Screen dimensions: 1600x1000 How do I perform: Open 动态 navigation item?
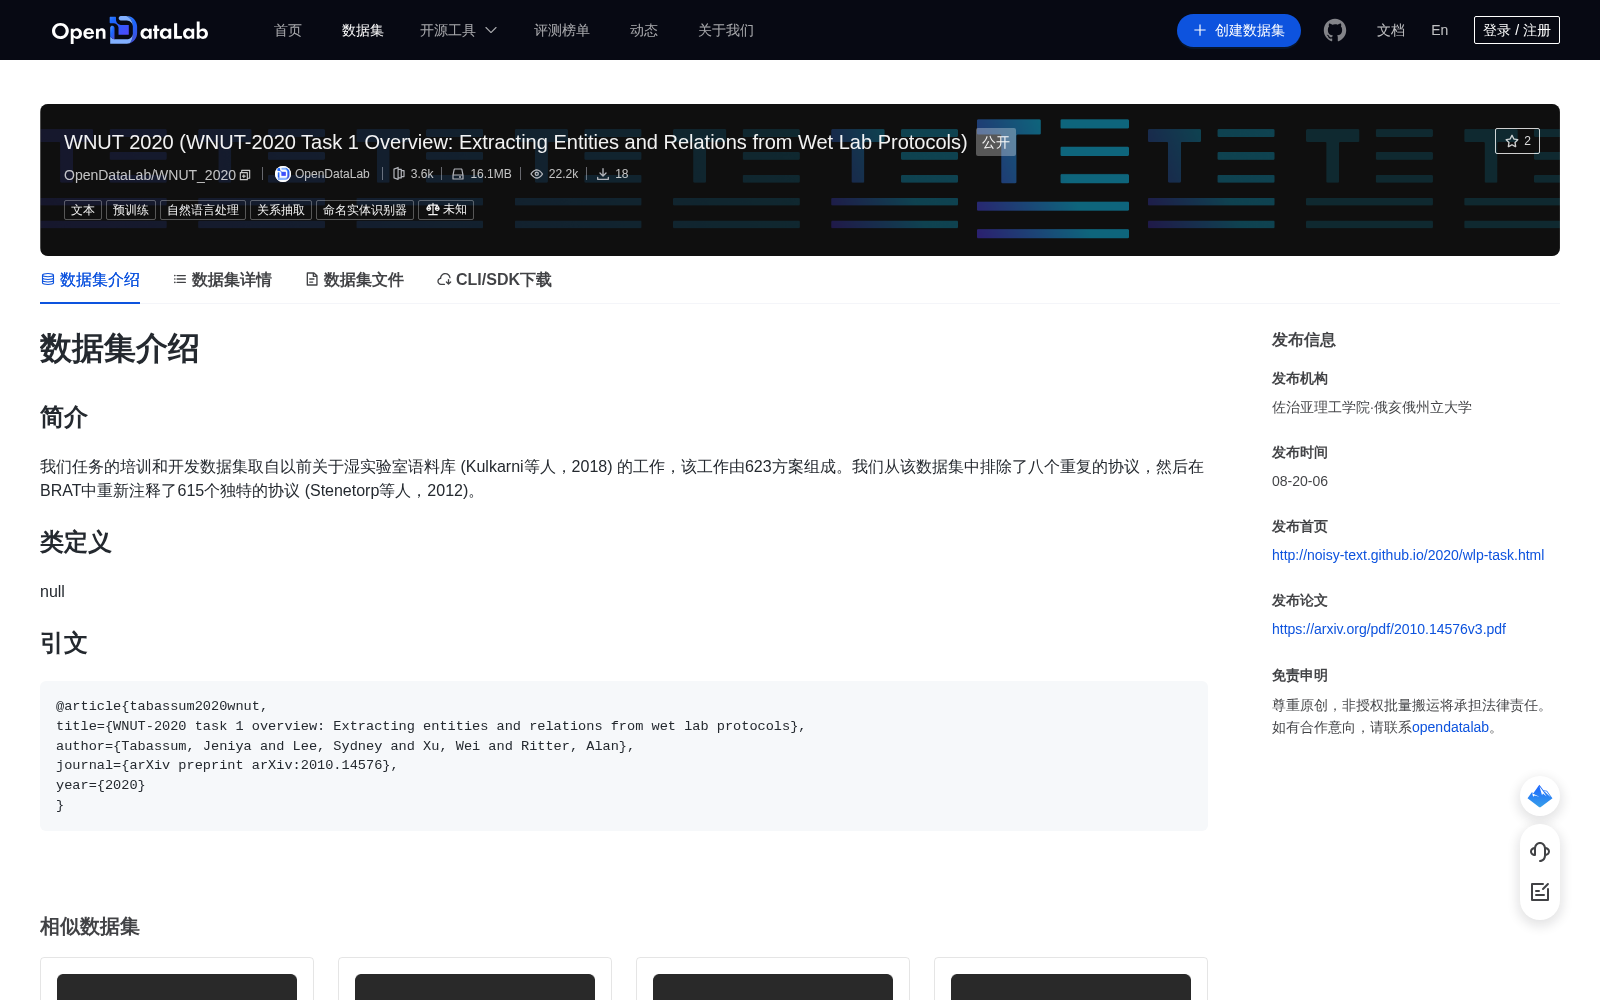pyautogui.click(x=644, y=30)
